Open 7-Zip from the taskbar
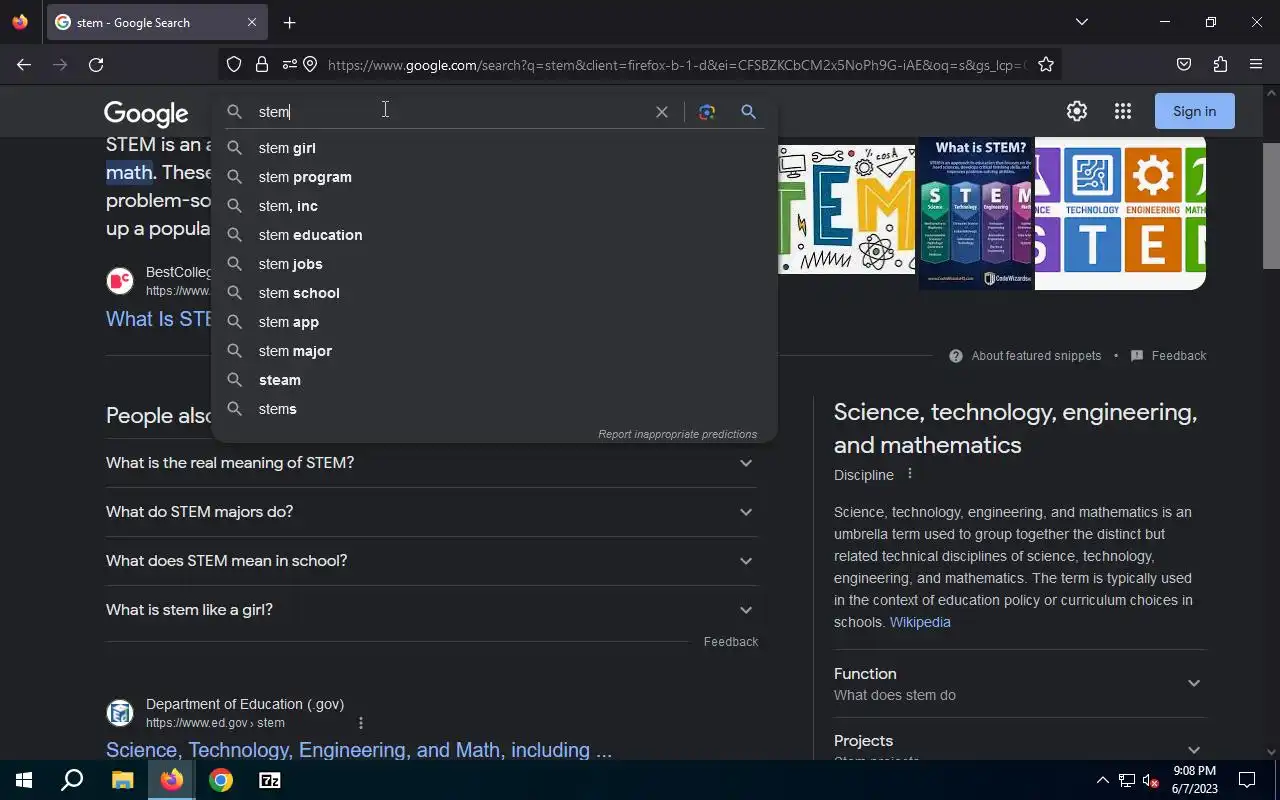This screenshot has width=1280, height=800. (x=270, y=780)
